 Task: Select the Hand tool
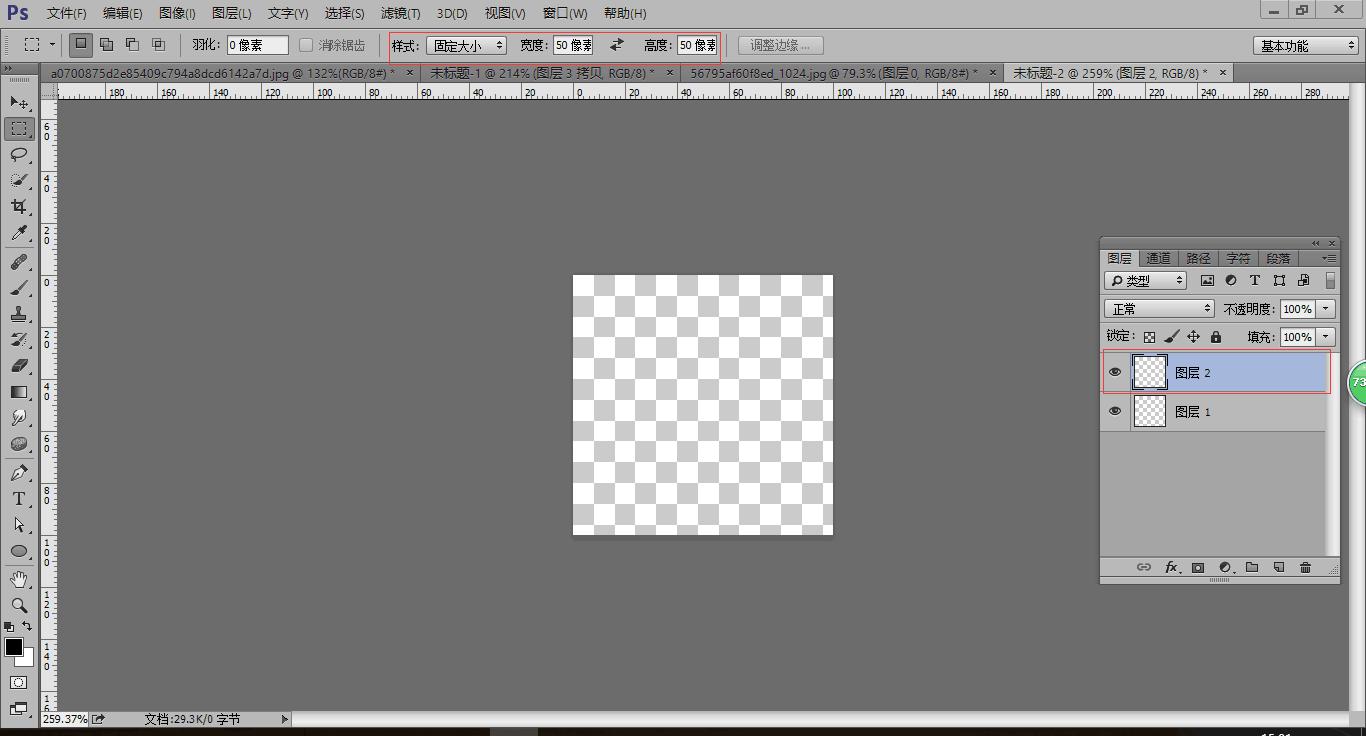click(19, 579)
